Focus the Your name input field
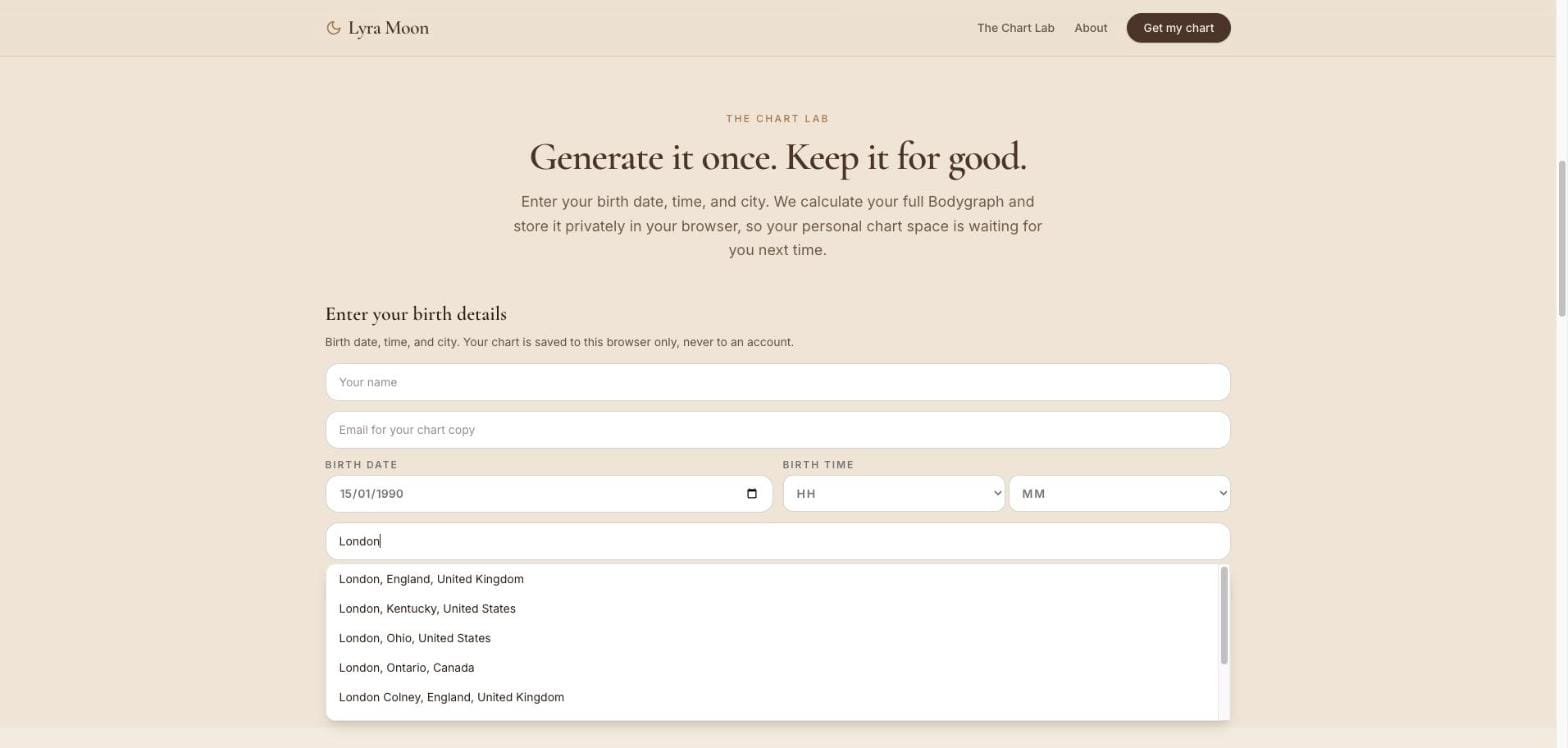This screenshot has width=1568, height=748. pos(777,382)
